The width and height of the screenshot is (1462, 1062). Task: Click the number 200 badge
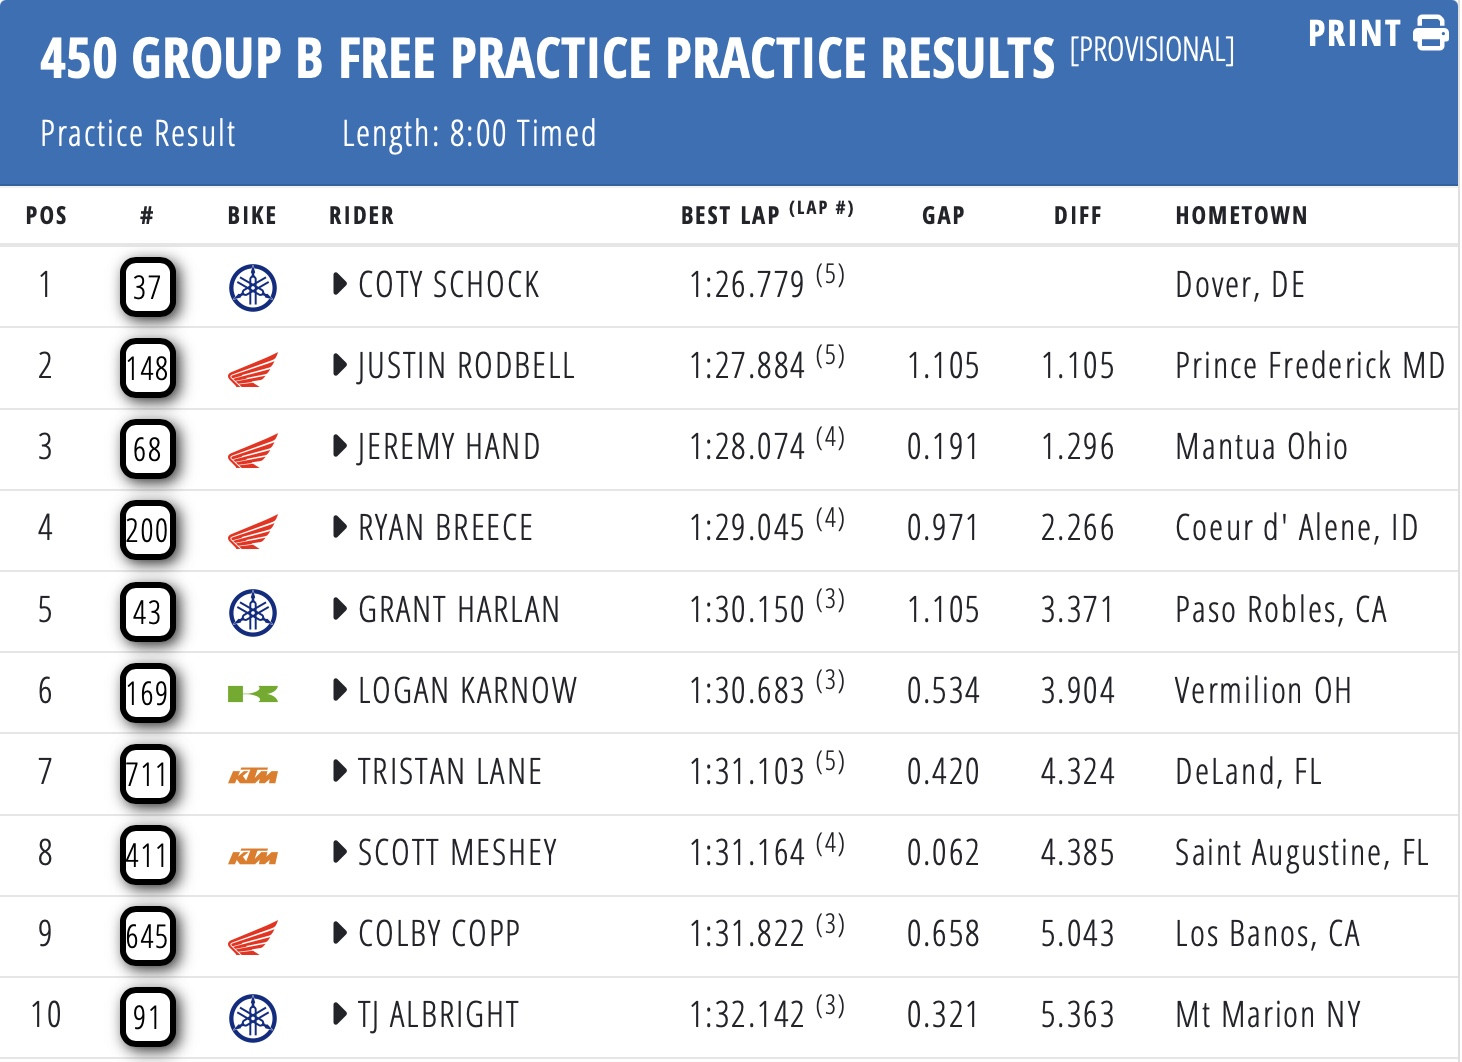click(148, 531)
